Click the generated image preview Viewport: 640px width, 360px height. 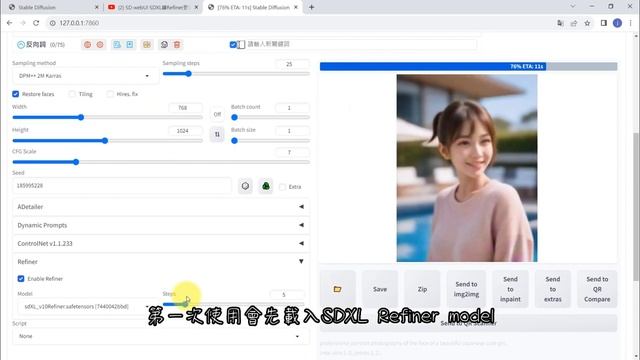[x=467, y=168]
